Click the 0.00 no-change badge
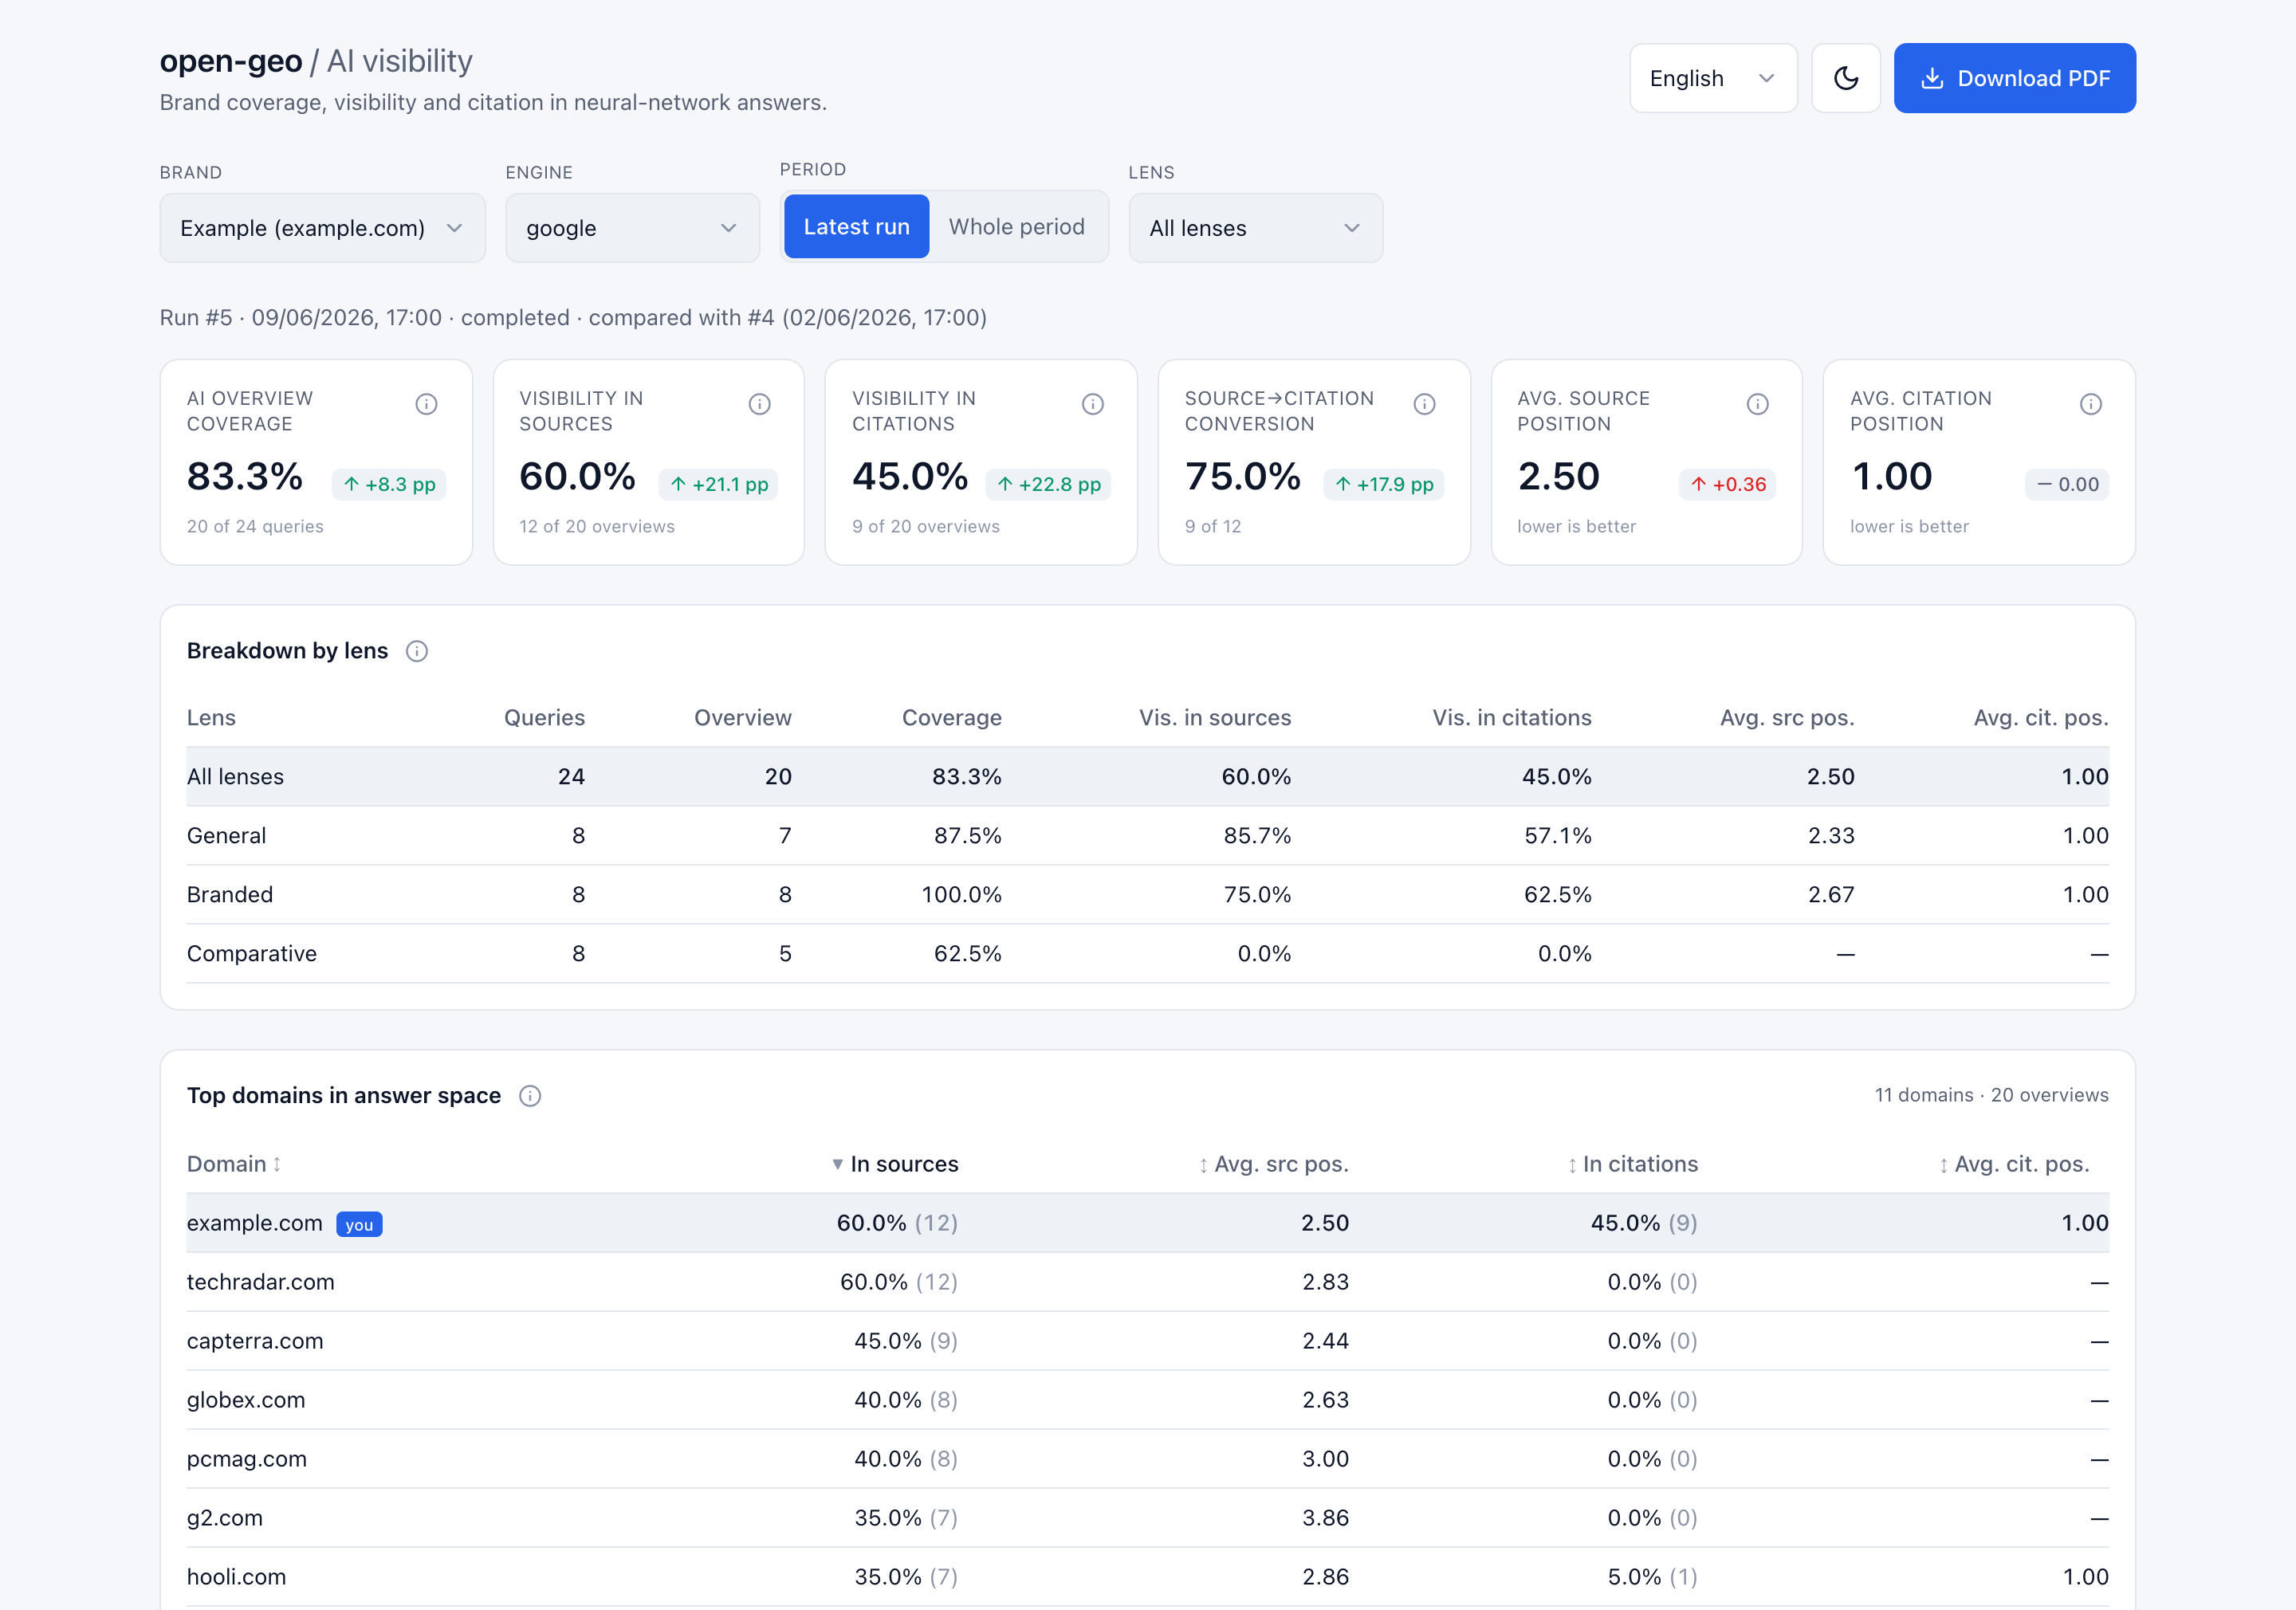Viewport: 2296px width, 1610px height. coord(2067,485)
